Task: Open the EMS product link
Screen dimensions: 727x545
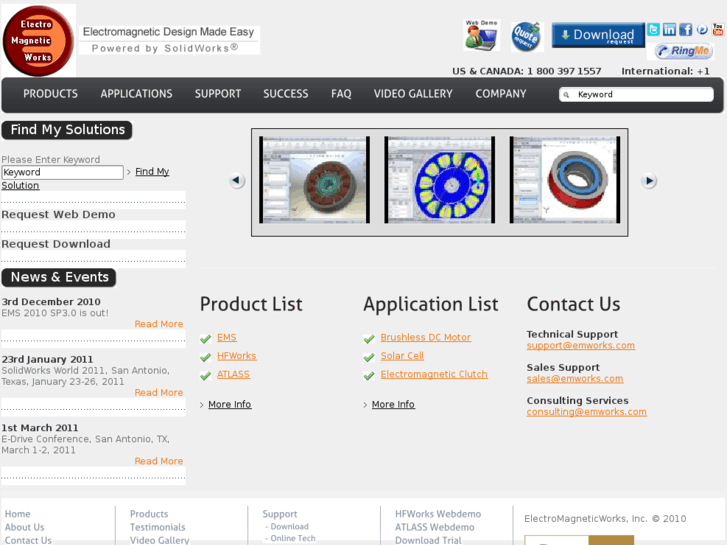Action: coord(227,338)
